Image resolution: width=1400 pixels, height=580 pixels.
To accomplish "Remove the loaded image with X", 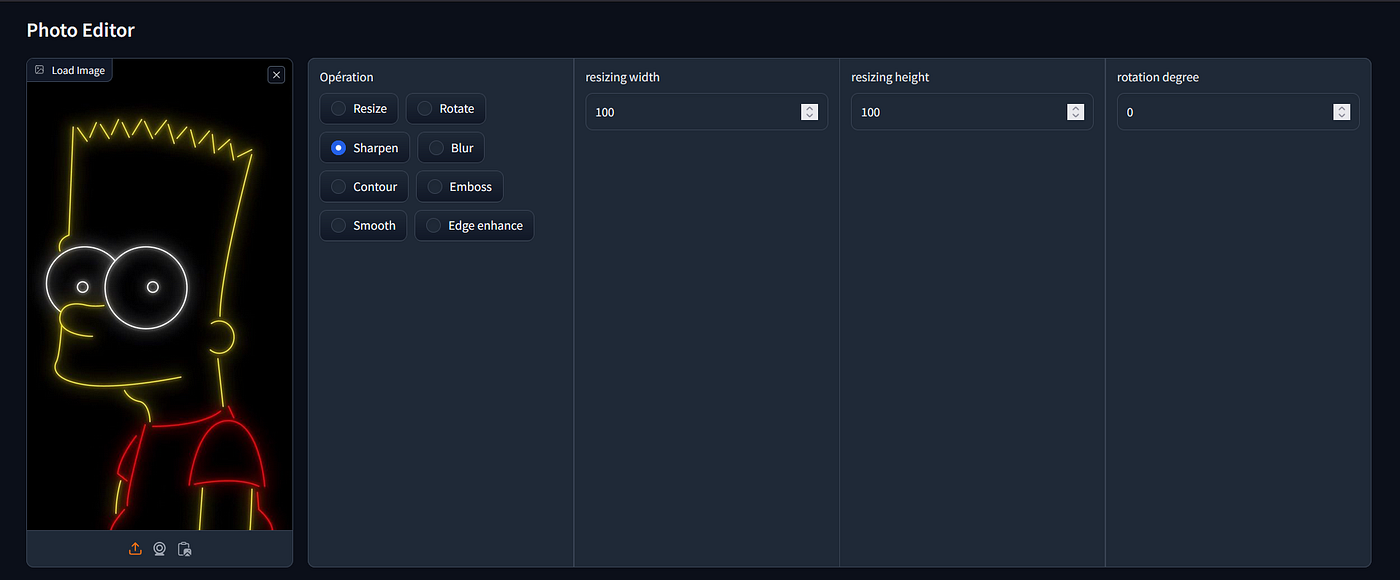I will pyautogui.click(x=277, y=75).
